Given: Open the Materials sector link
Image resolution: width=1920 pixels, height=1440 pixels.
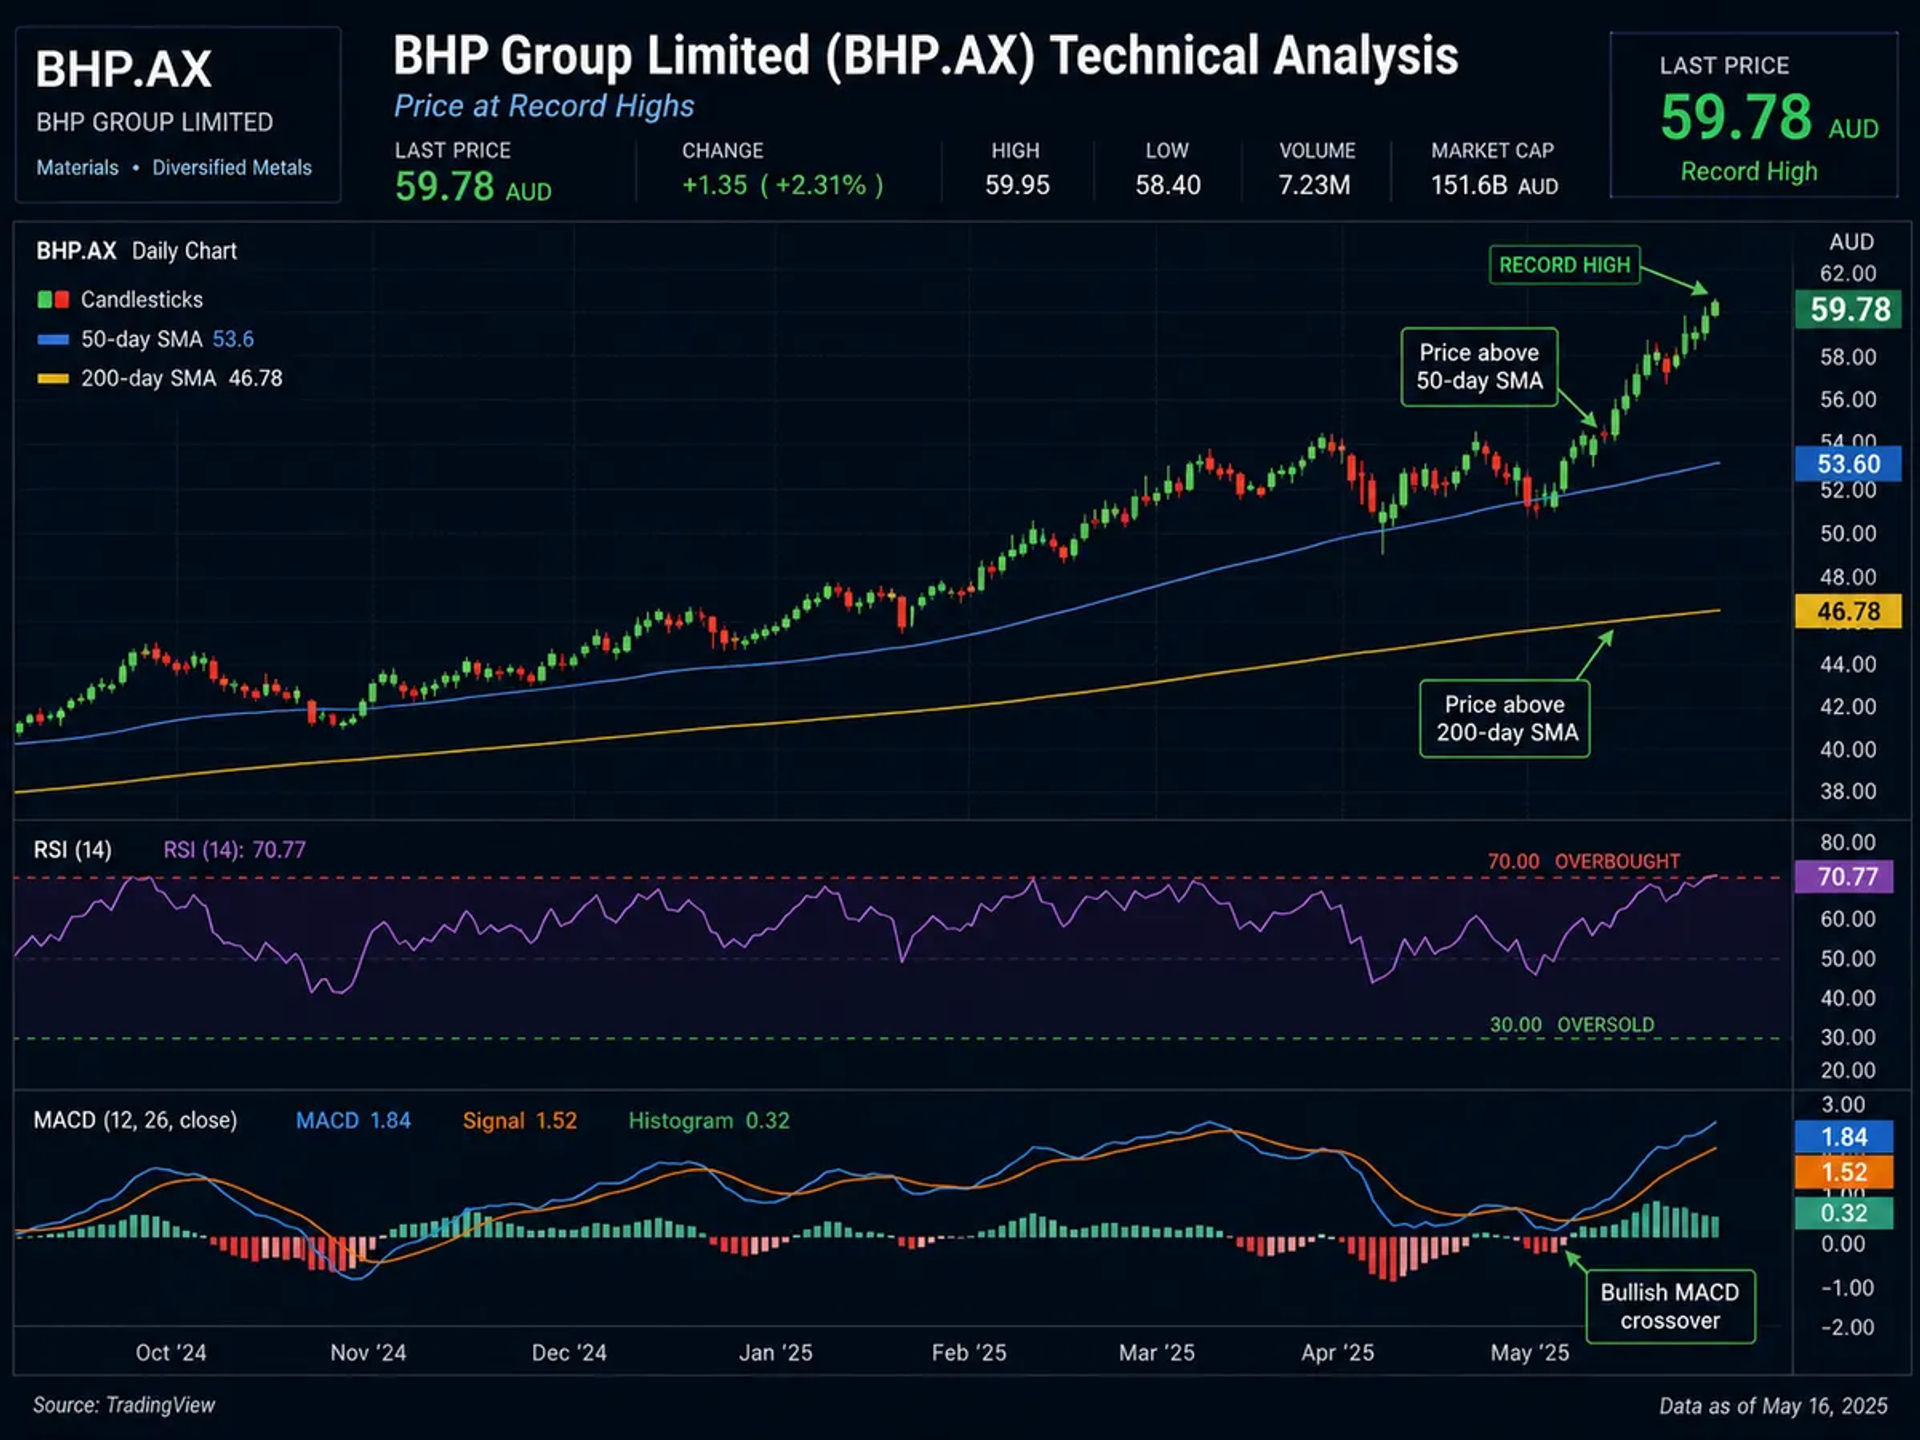Looking at the screenshot, I should 77,168.
